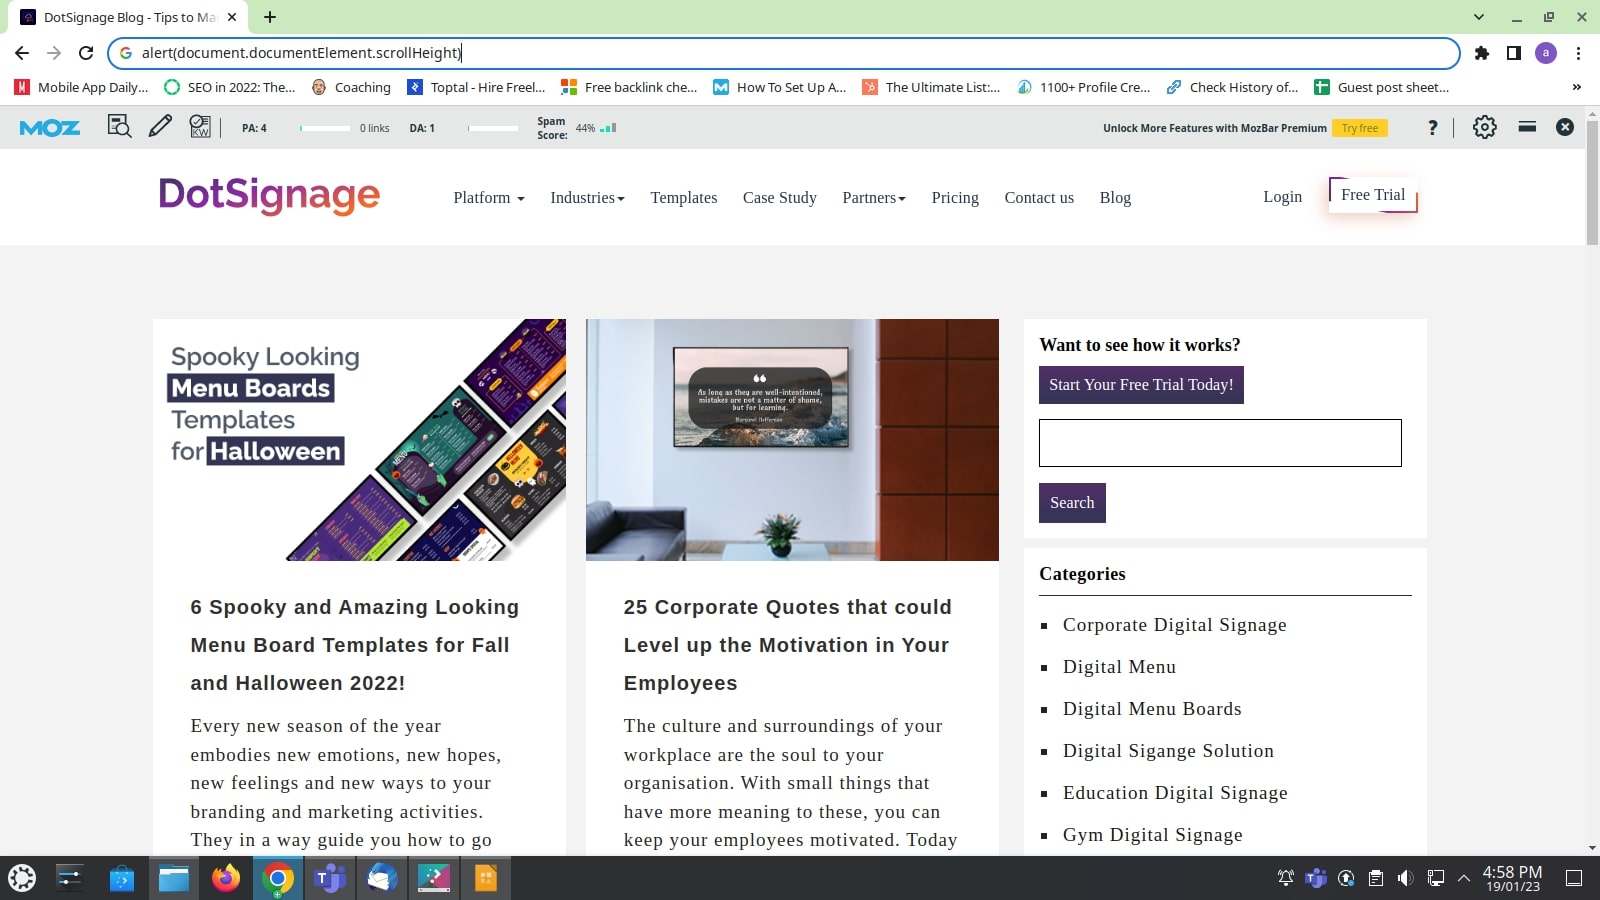Open MozBar page analysis icon
Screen dimensions: 1600x900
[x=119, y=127]
